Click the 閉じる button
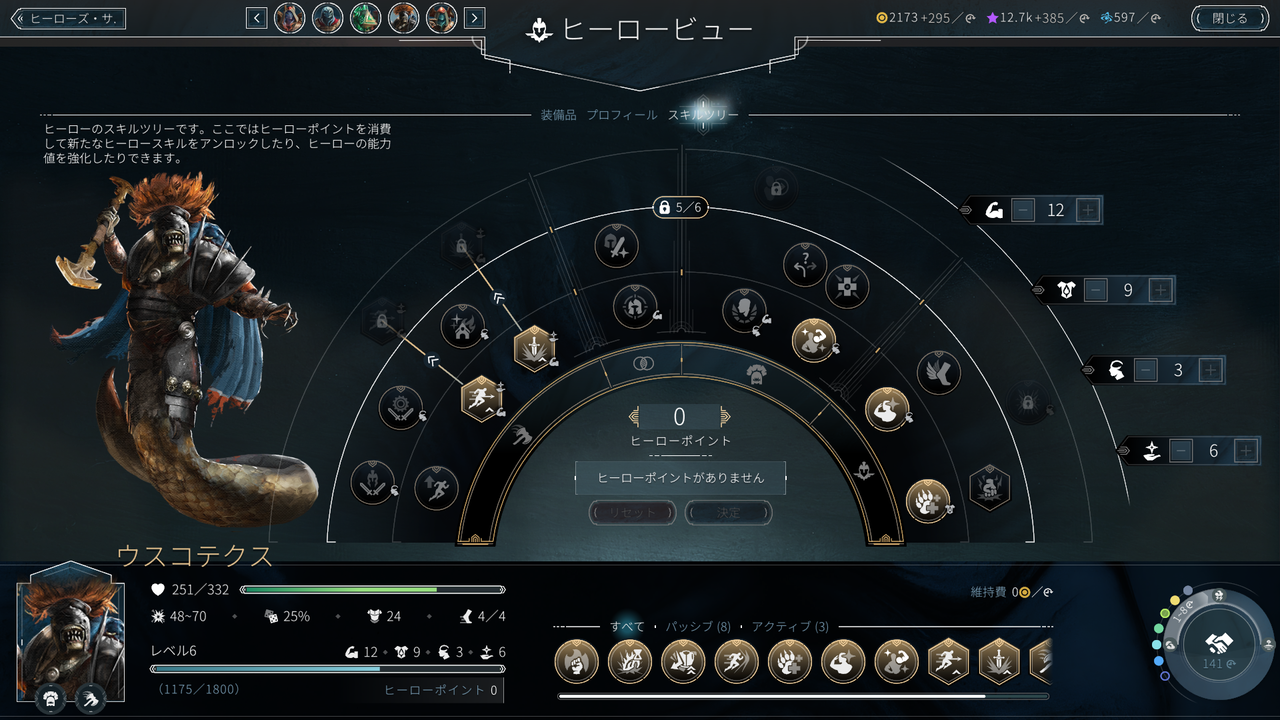The height and width of the screenshot is (720, 1280). 1229,18
